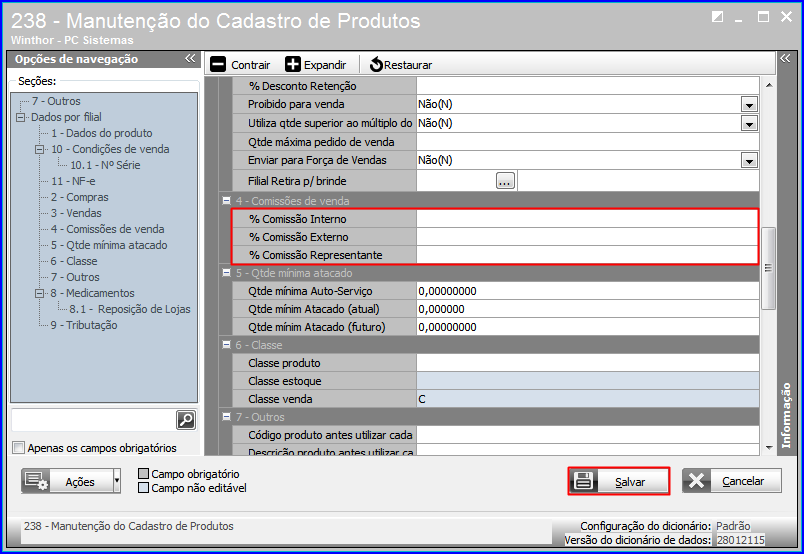Click the dictionary version value 28012115
804x554 pixels.
pyautogui.click(x=740, y=540)
